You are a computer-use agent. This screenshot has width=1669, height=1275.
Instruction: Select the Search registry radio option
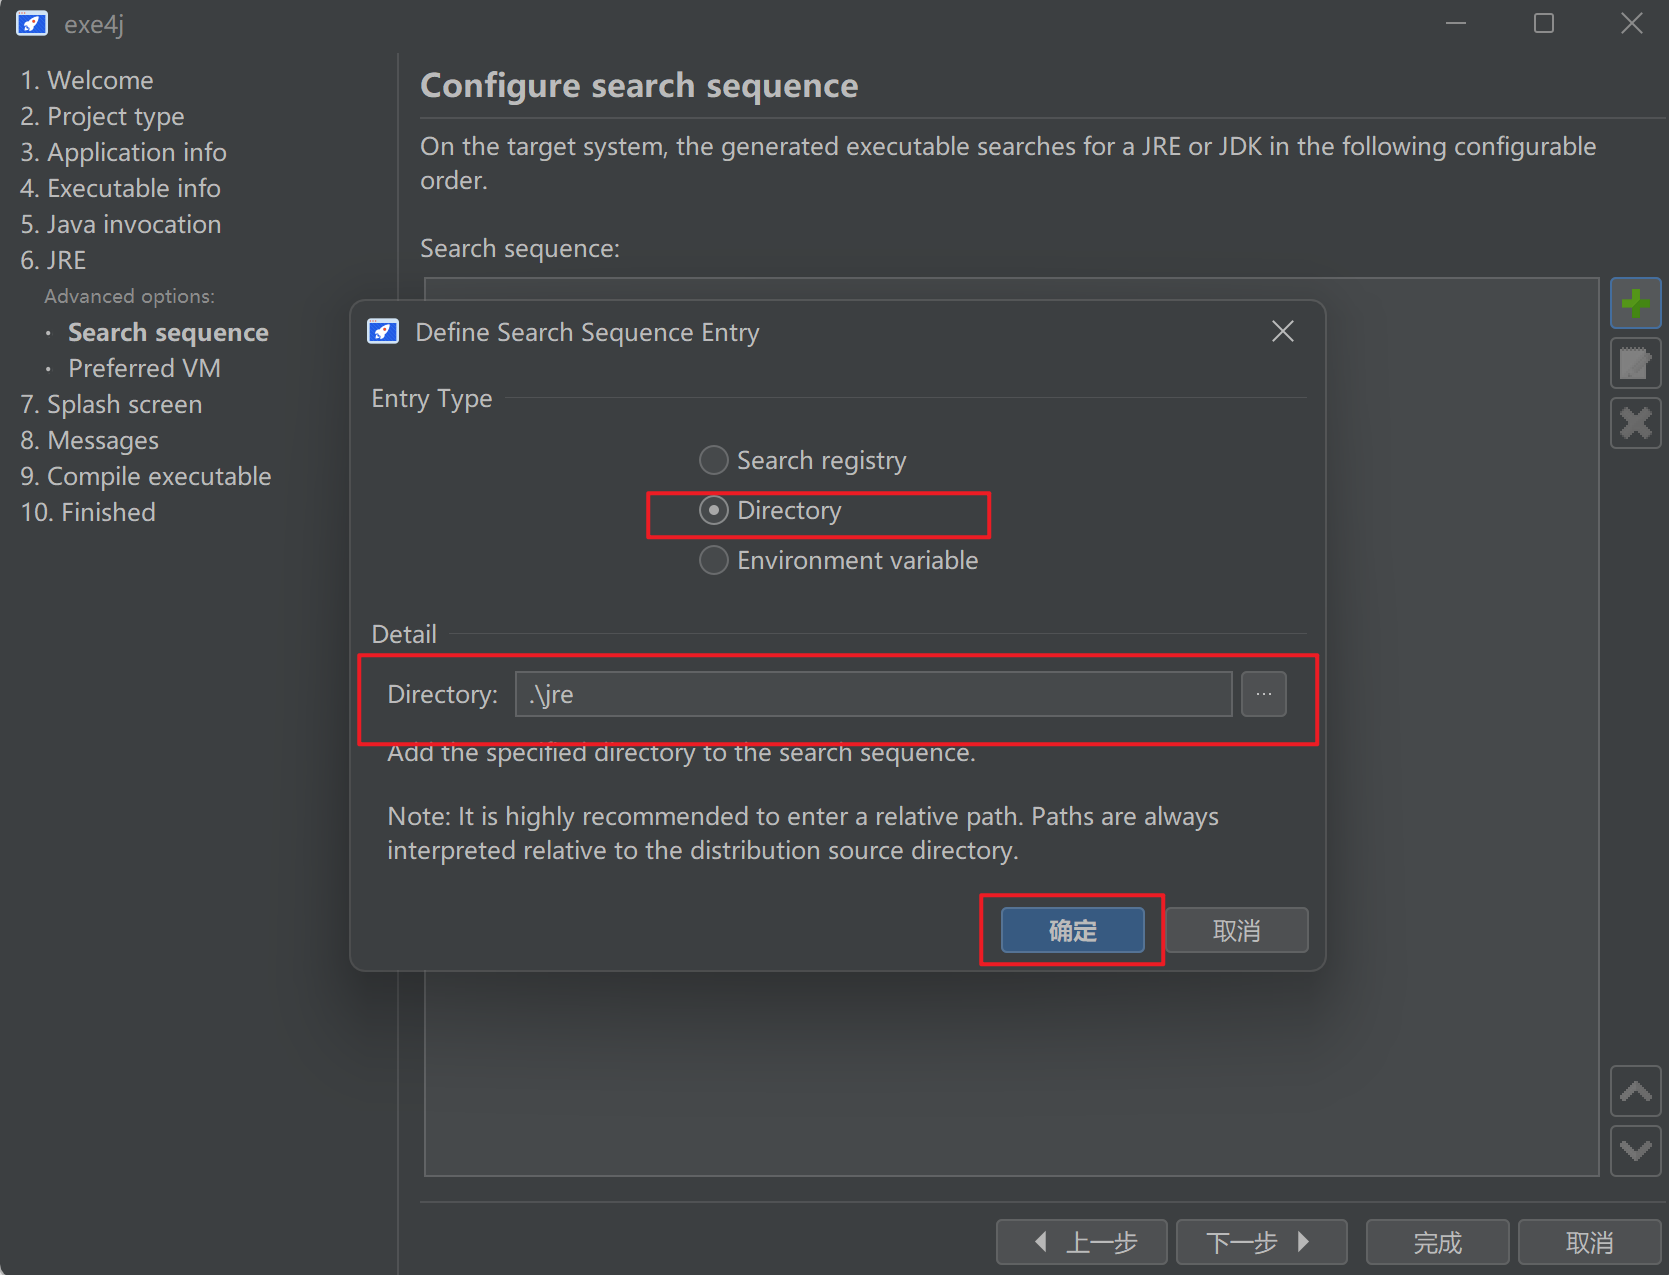[713, 461]
